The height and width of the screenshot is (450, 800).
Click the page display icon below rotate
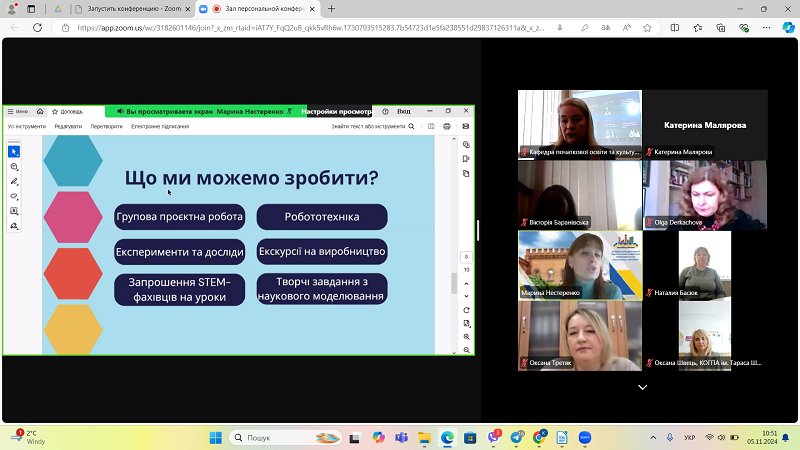(466, 323)
